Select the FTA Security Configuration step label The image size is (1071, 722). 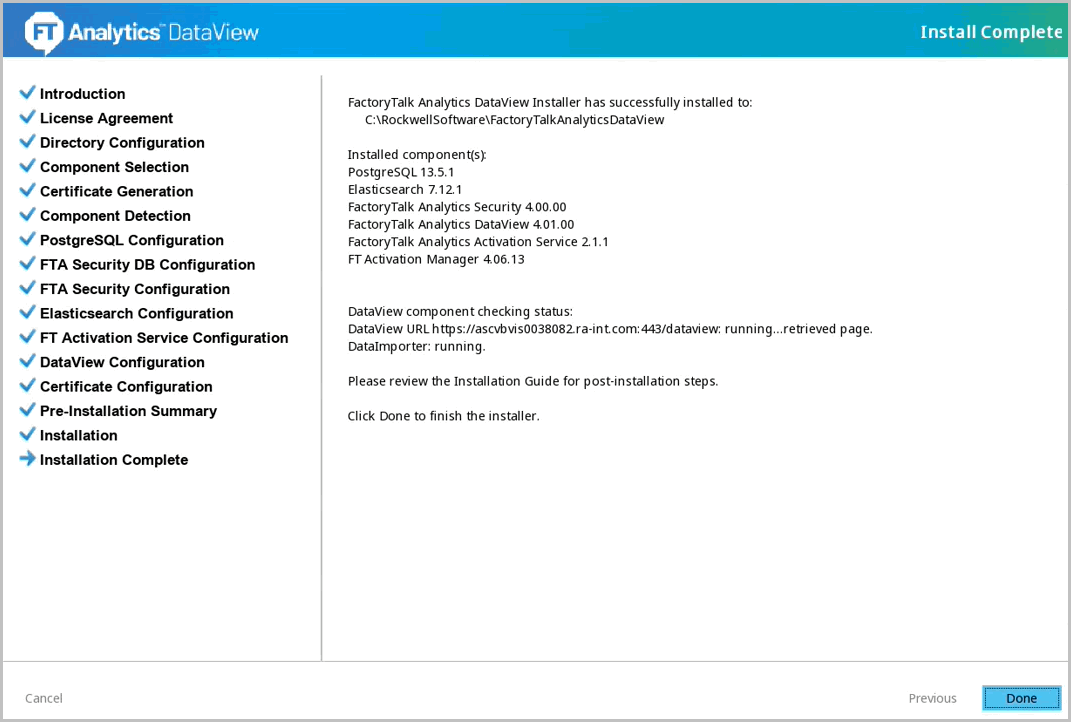coord(135,289)
